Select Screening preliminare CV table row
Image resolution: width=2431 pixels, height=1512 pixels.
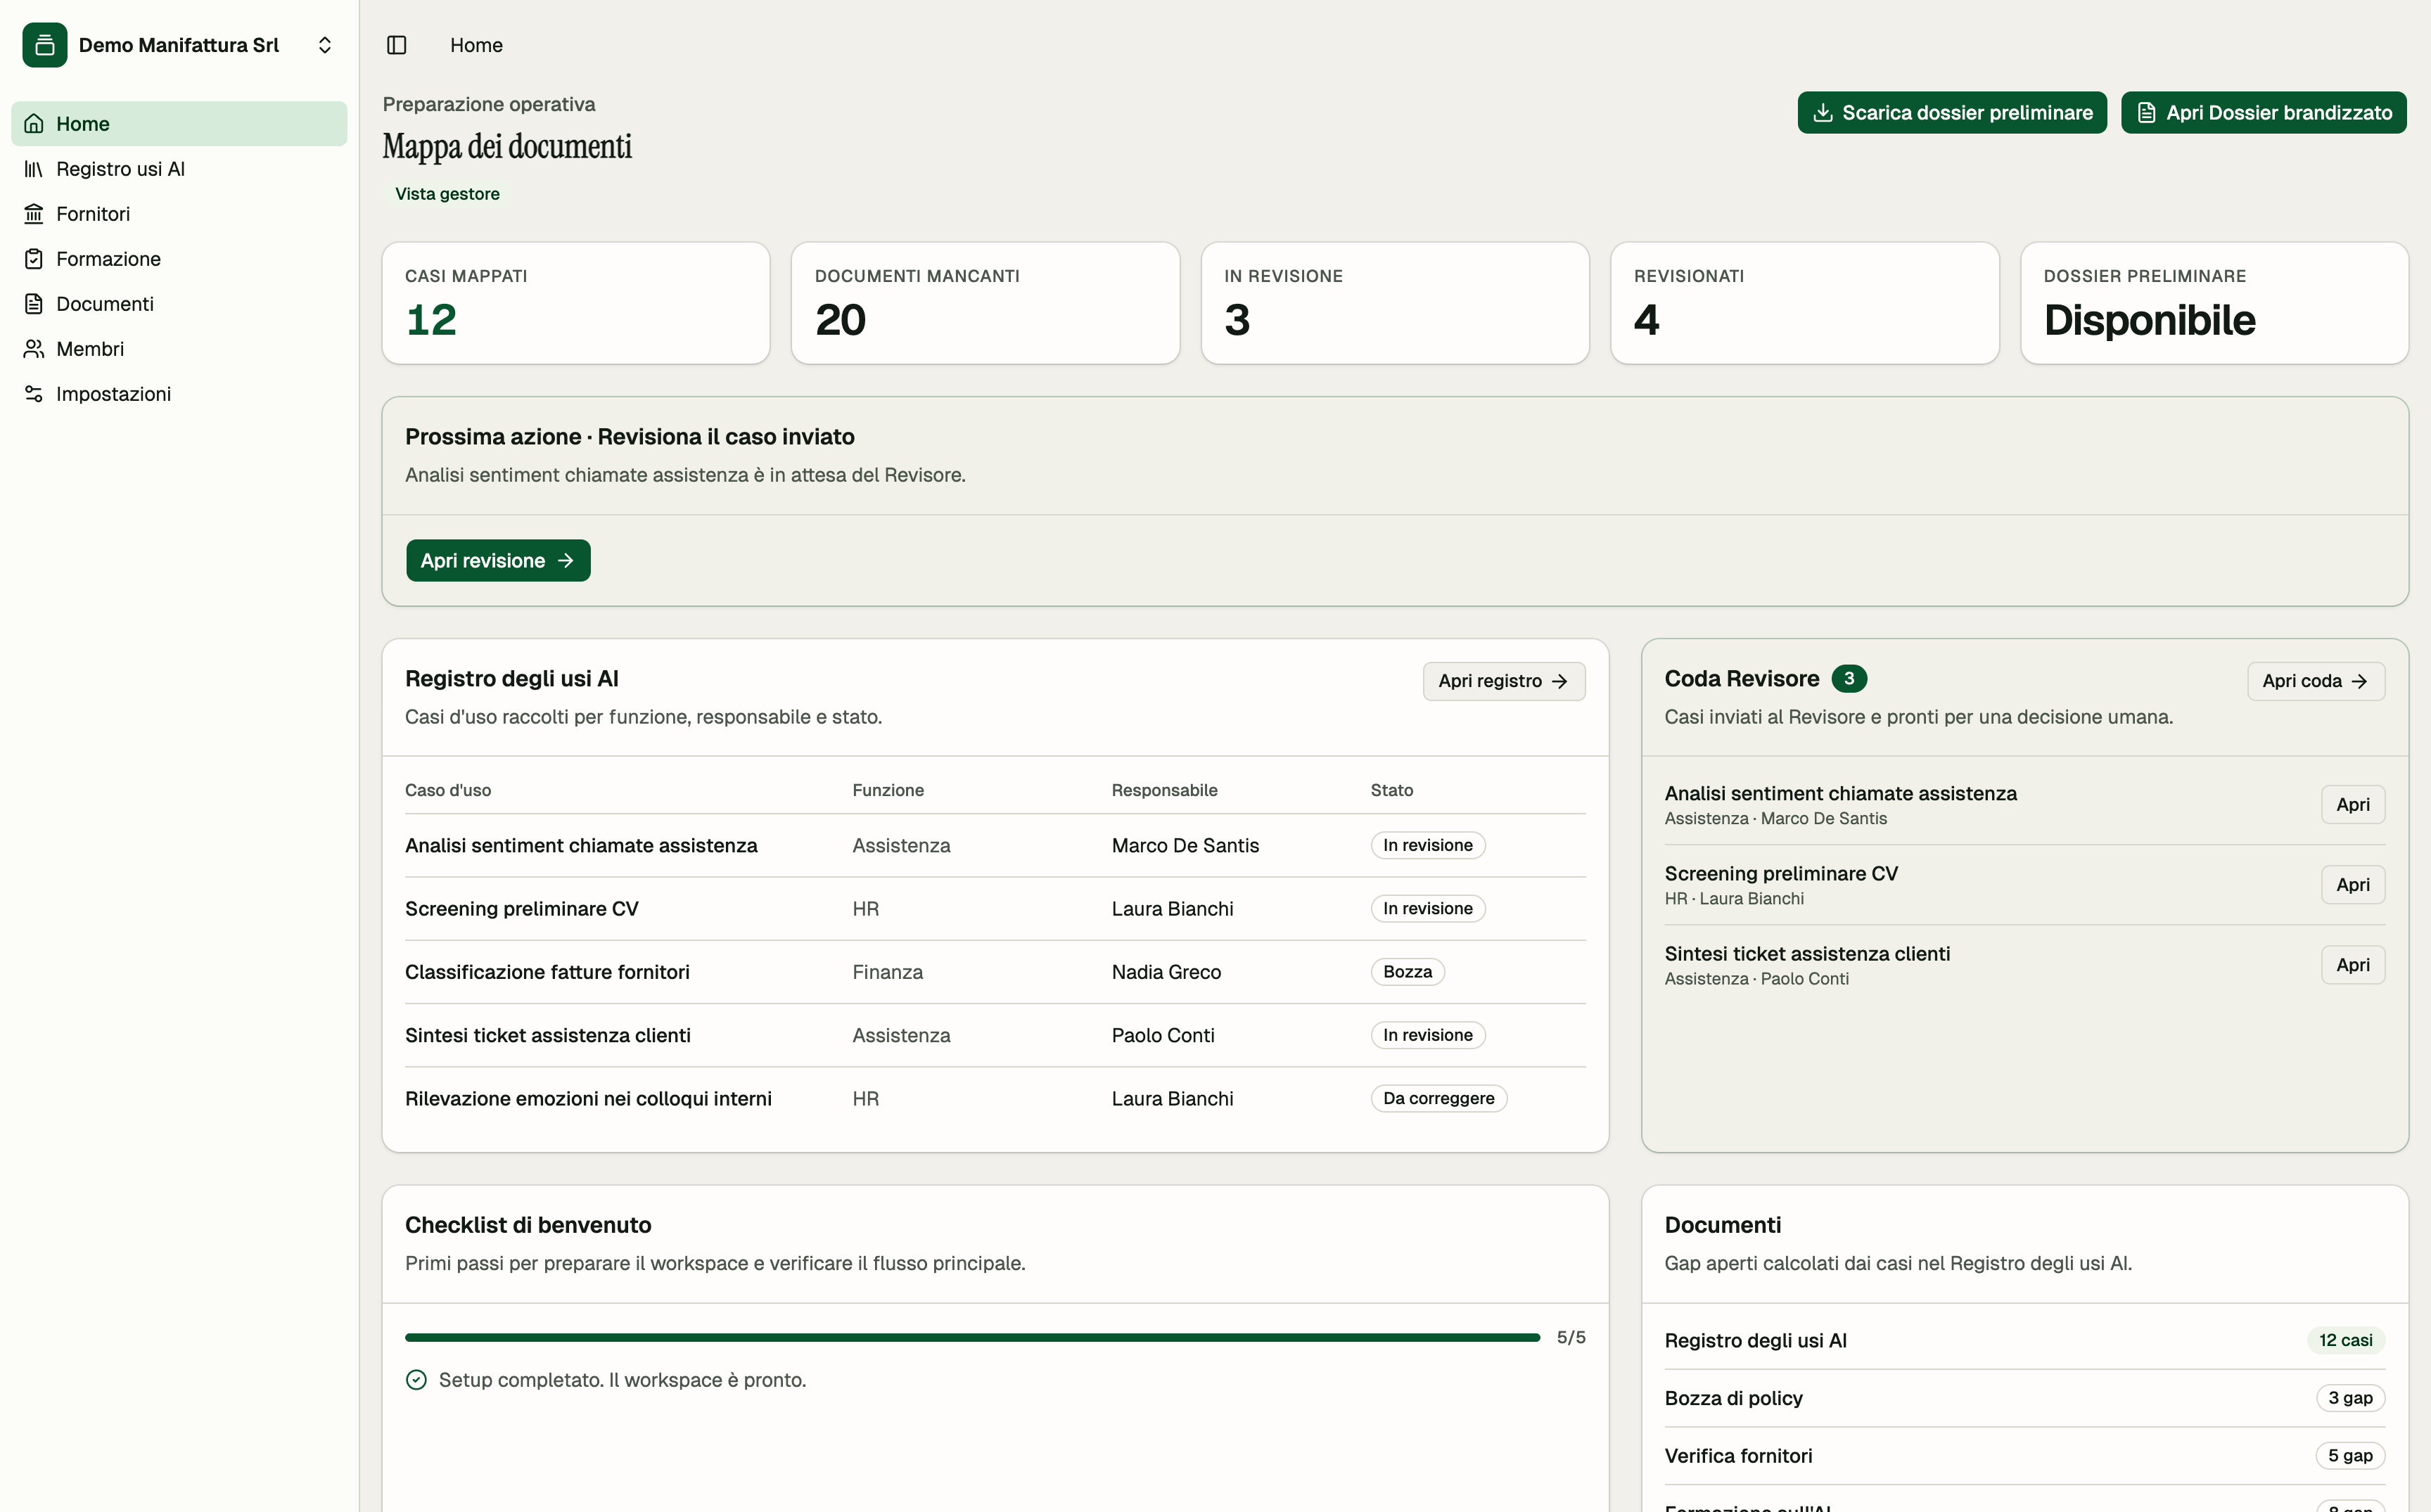tap(995, 909)
